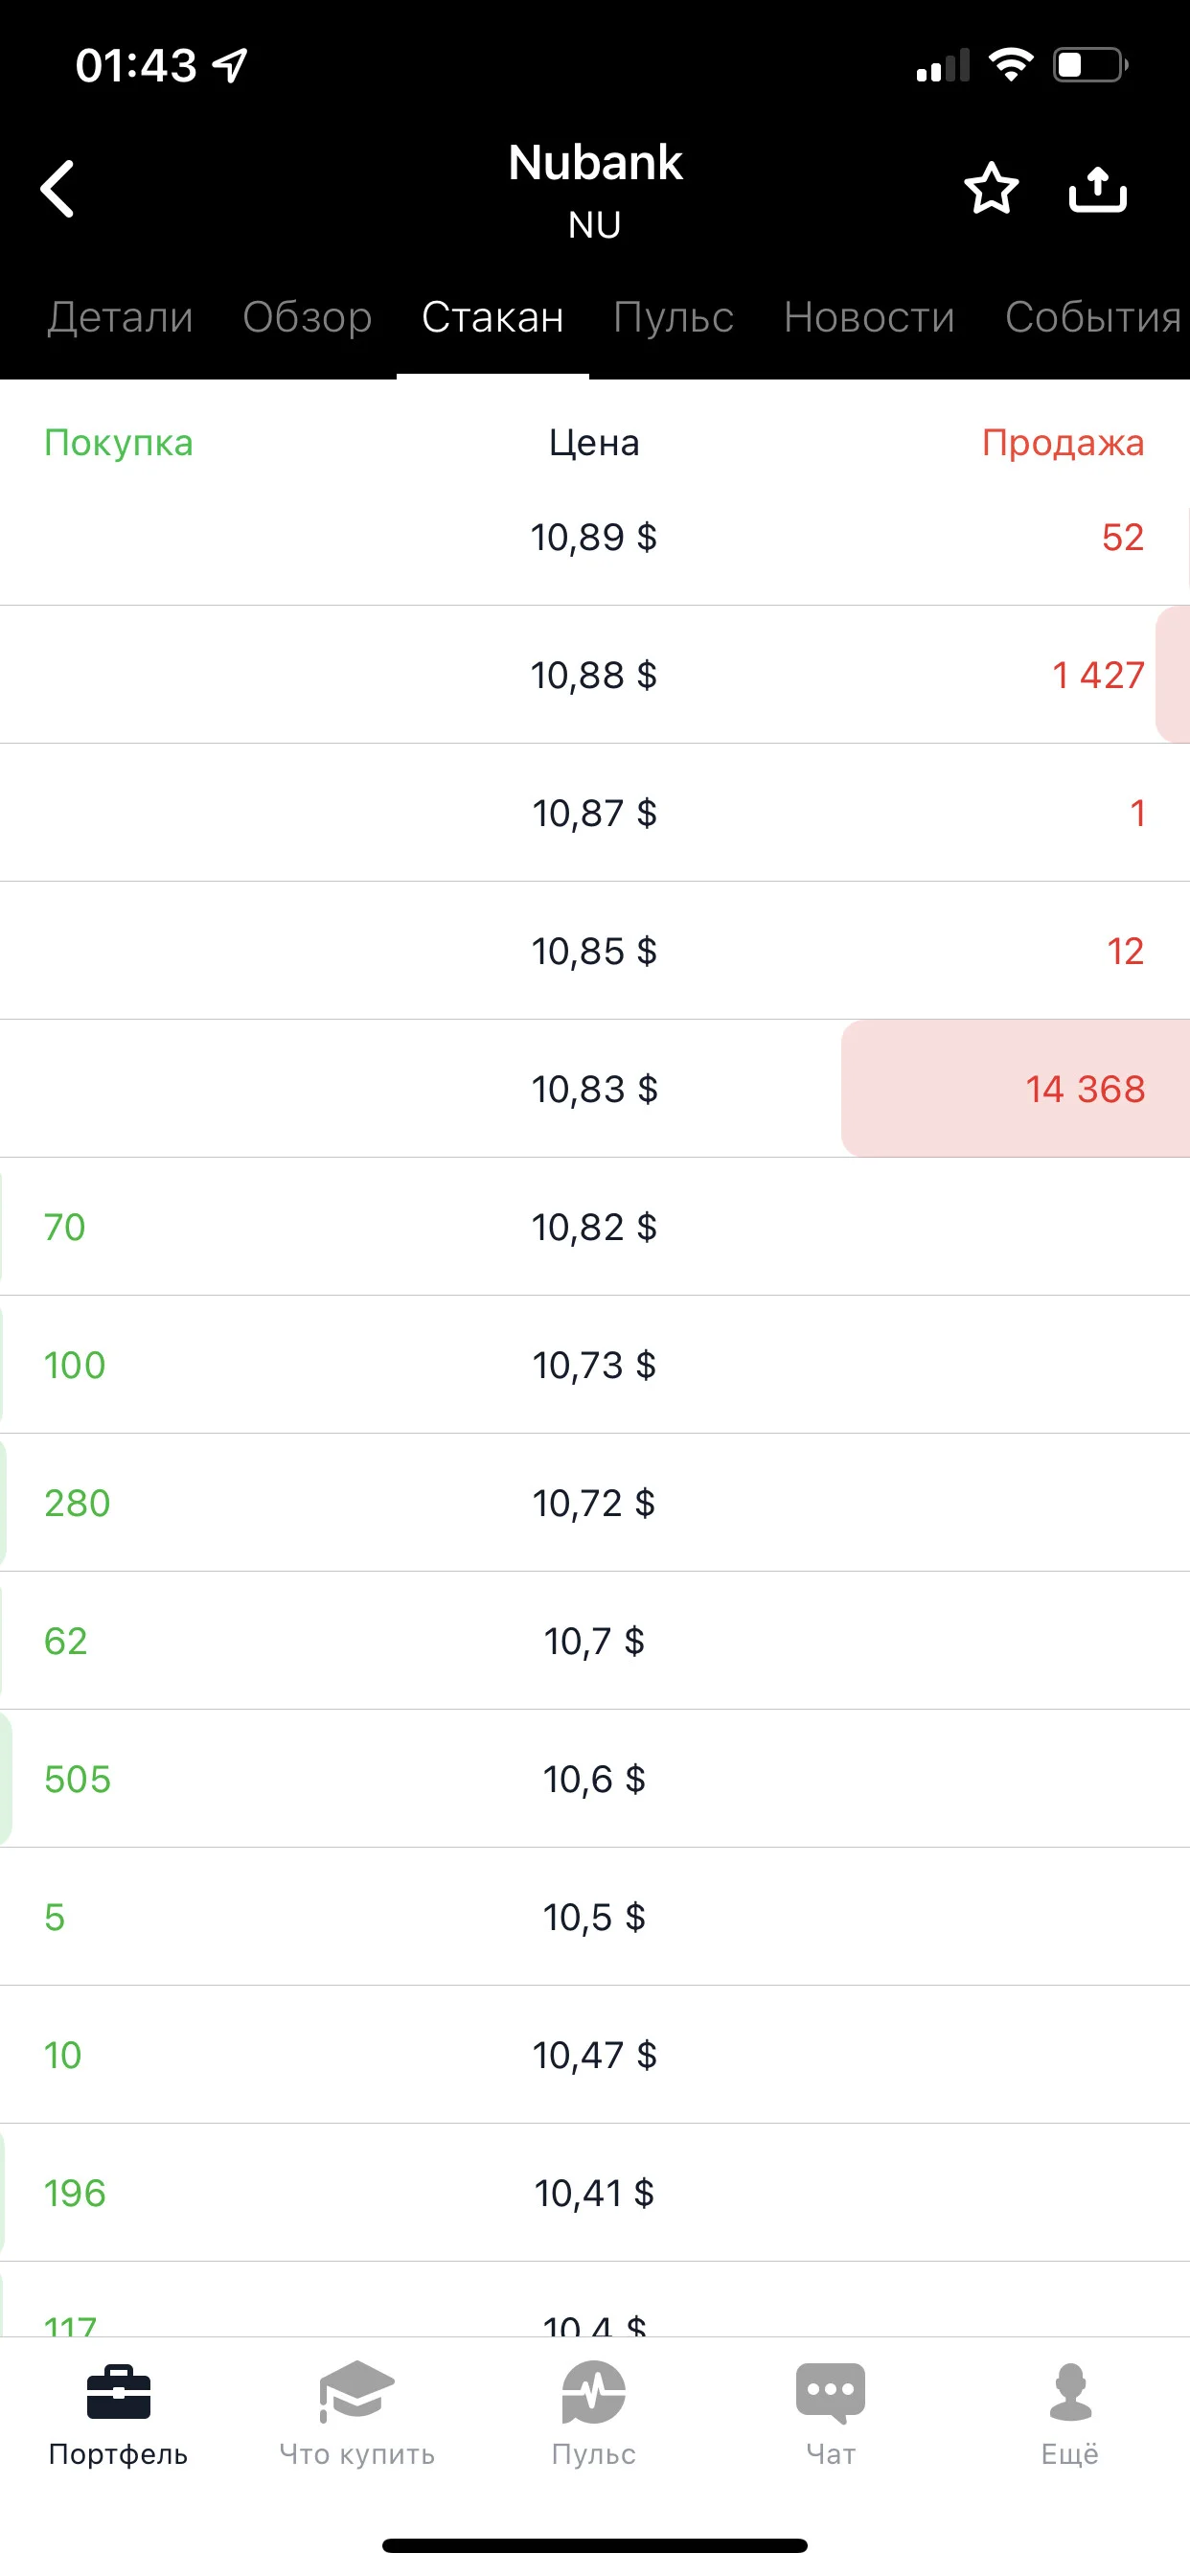Viewport: 1190px width, 2576px height.
Task: Open Ещё profile tab
Action: point(1070,2414)
